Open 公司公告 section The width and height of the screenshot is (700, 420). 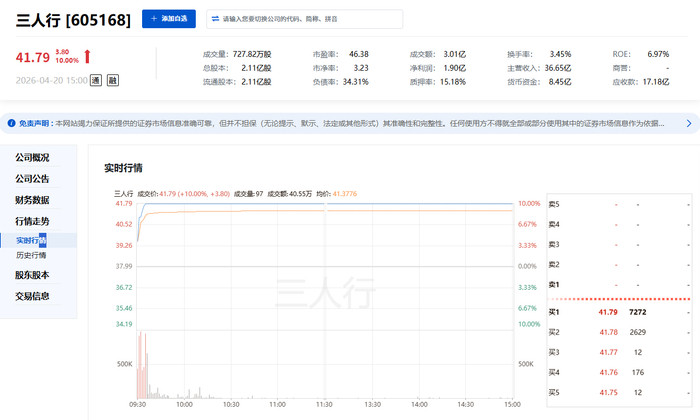pos(32,179)
